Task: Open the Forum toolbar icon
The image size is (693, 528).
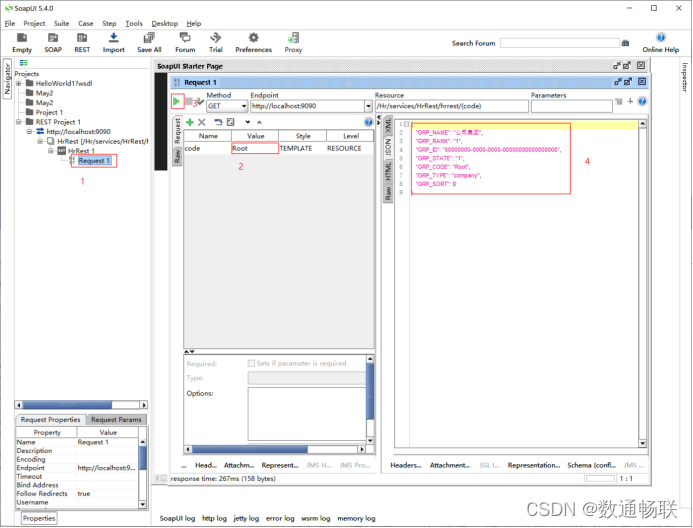Action: [x=185, y=43]
